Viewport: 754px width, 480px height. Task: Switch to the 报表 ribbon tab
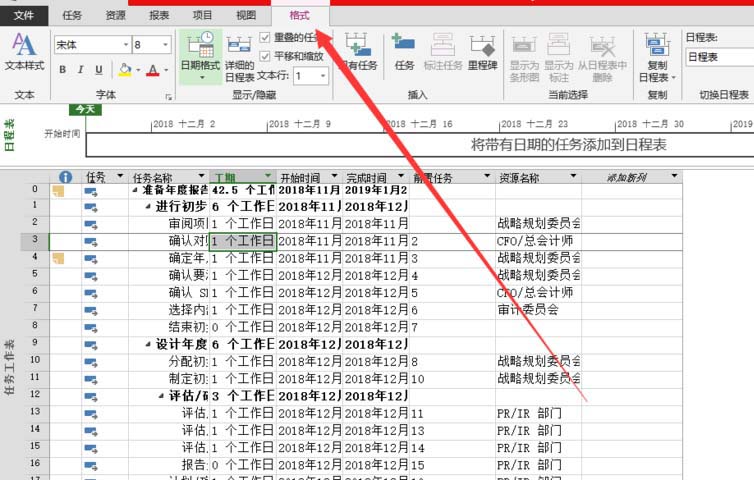[x=159, y=15]
